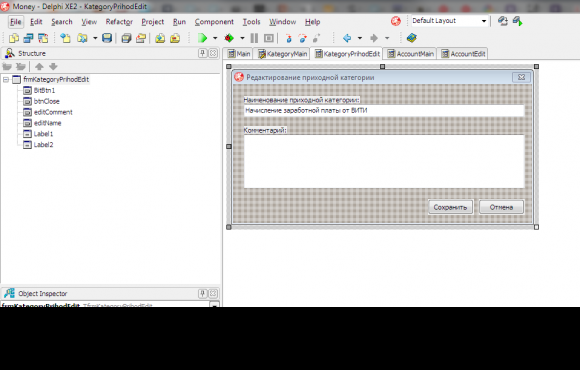This screenshot has width=580, height=370.
Task: Switch to the AccountMain tab
Action: 410,54
